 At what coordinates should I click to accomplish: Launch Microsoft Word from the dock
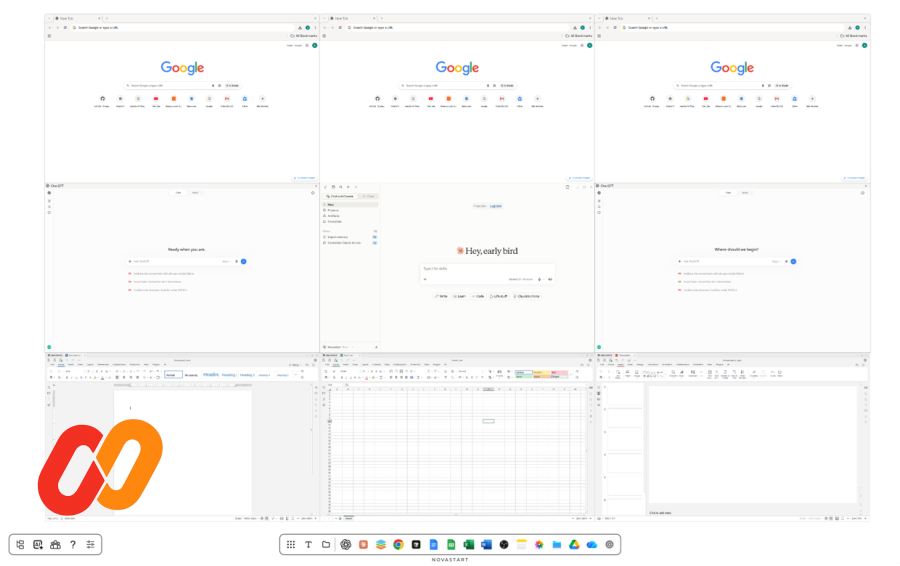tap(486, 545)
